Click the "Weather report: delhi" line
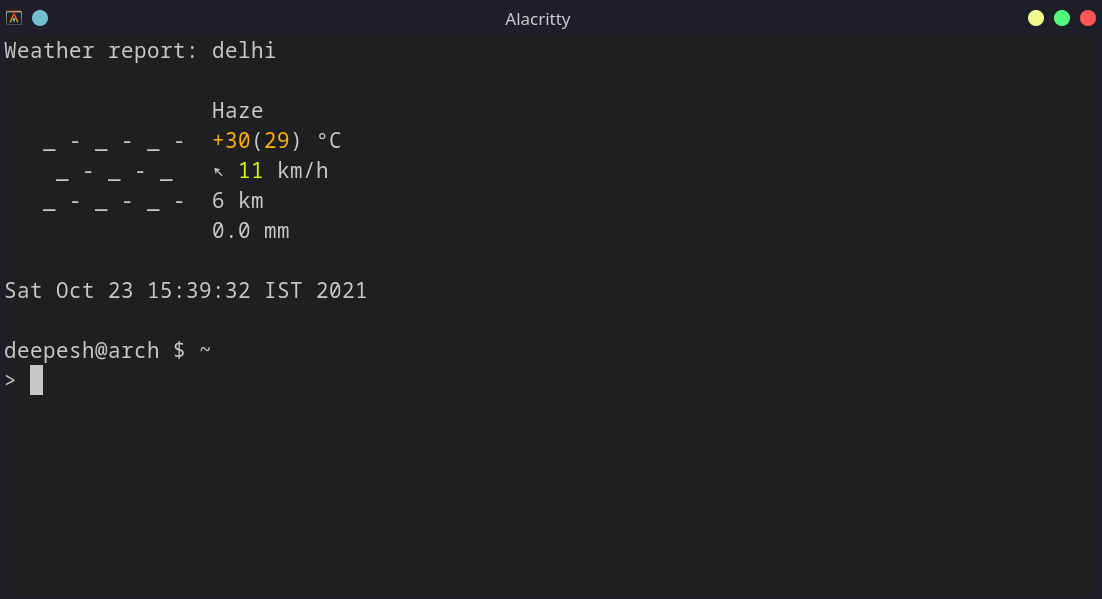 pos(140,51)
